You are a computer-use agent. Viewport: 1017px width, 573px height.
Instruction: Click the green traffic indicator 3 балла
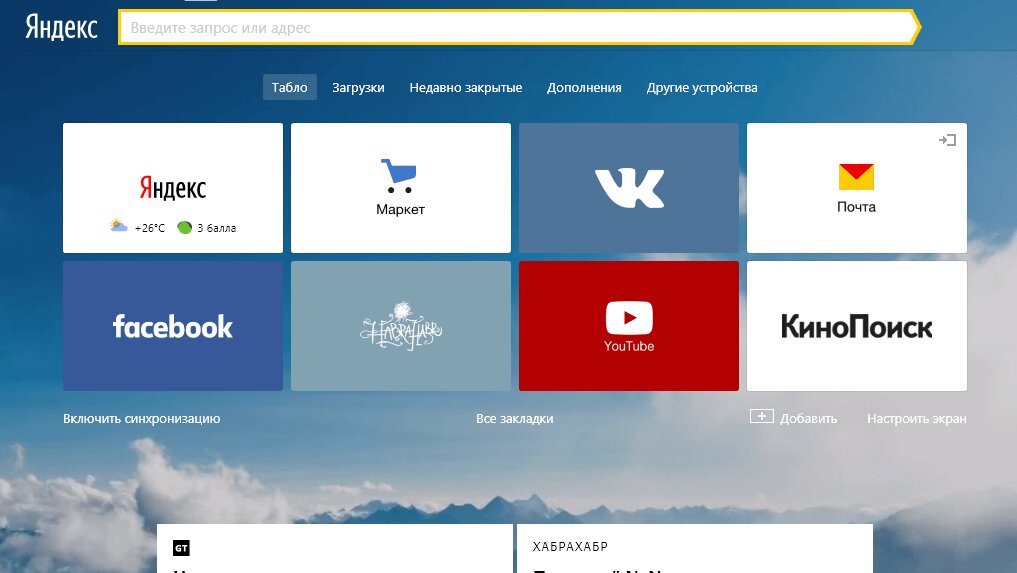point(185,227)
